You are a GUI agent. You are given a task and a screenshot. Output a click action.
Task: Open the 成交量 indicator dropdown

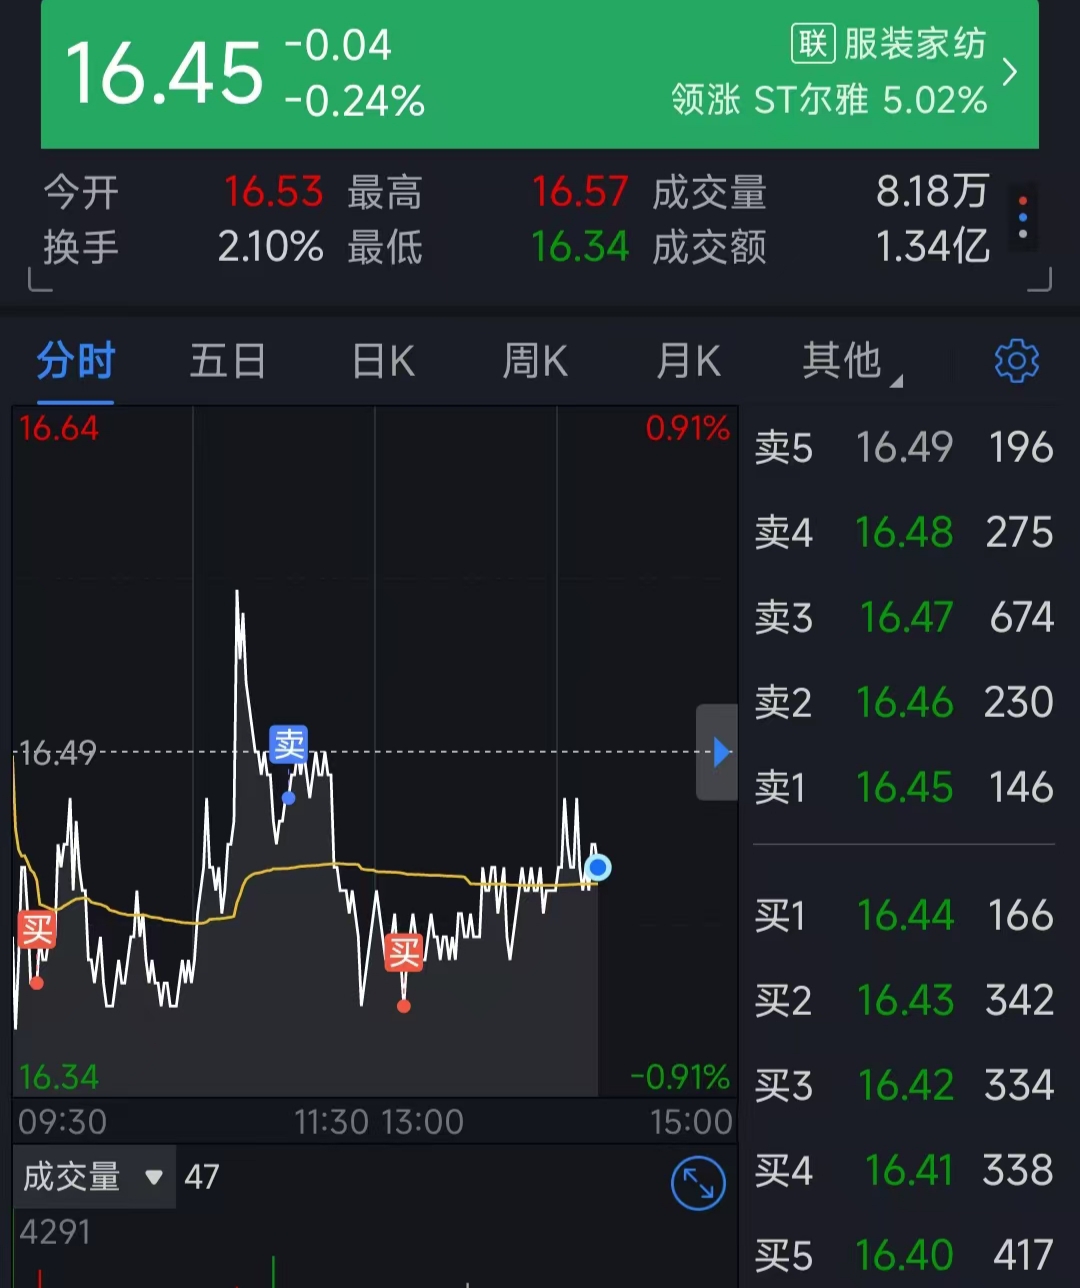pos(94,1177)
